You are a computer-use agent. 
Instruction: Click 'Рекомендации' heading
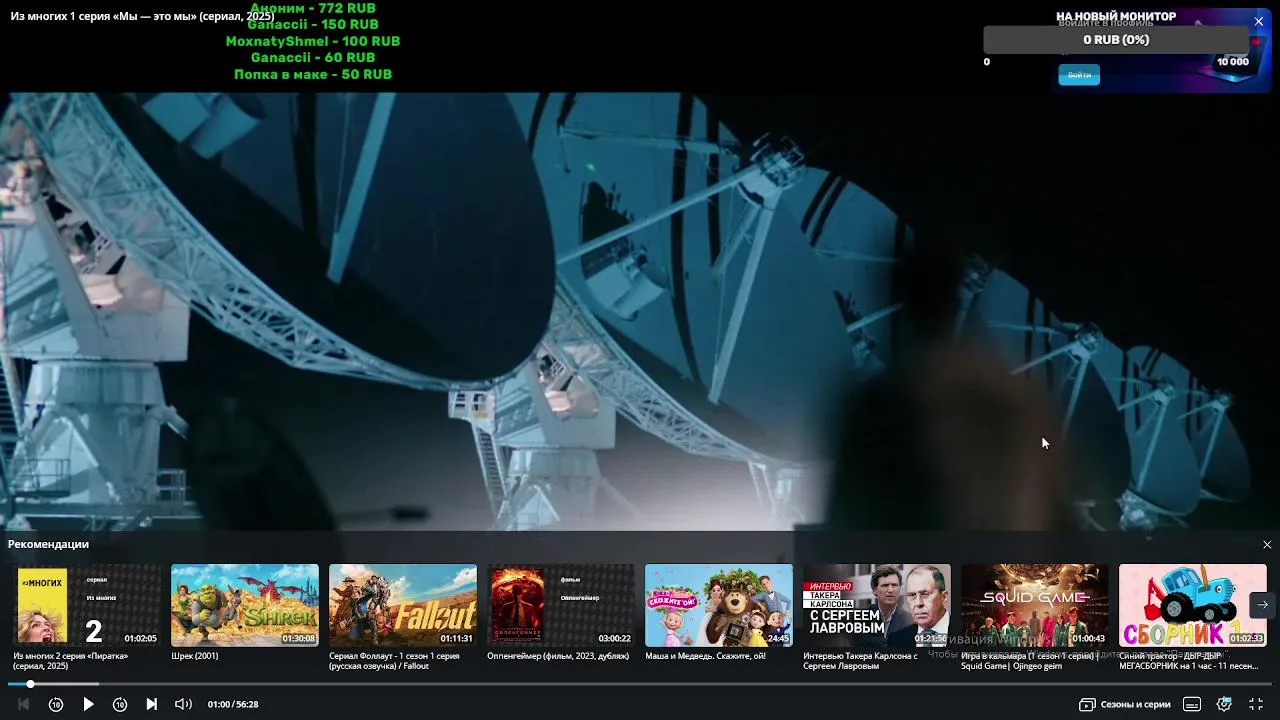click(48, 544)
